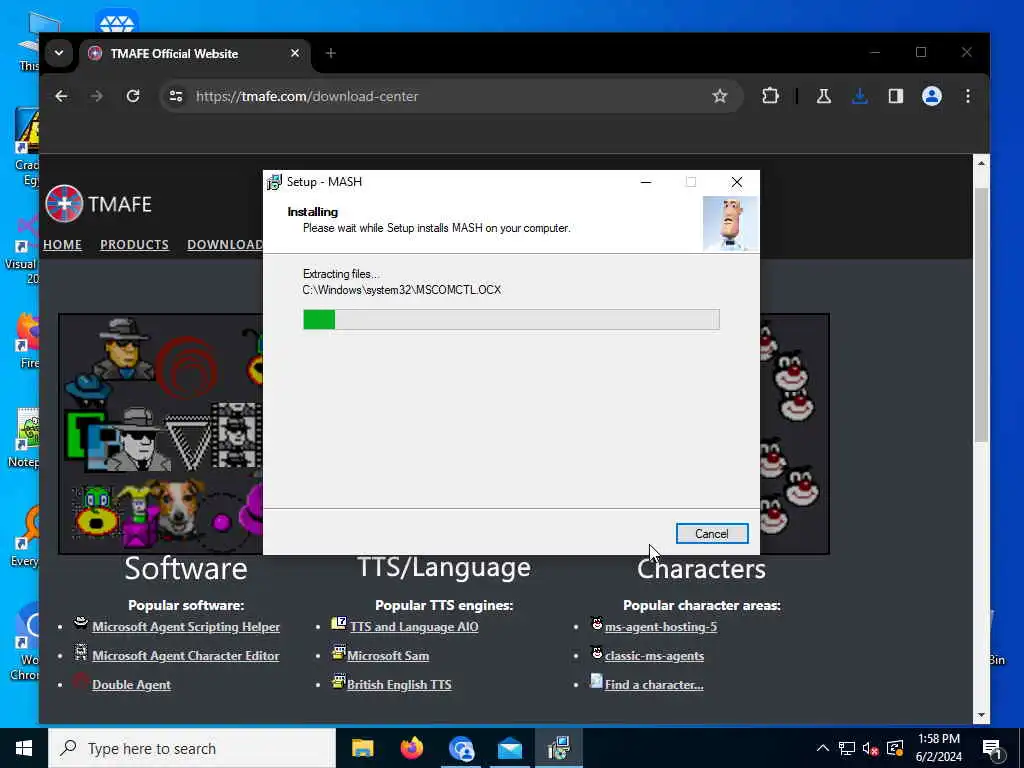Open the network tray icon

click(847, 748)
